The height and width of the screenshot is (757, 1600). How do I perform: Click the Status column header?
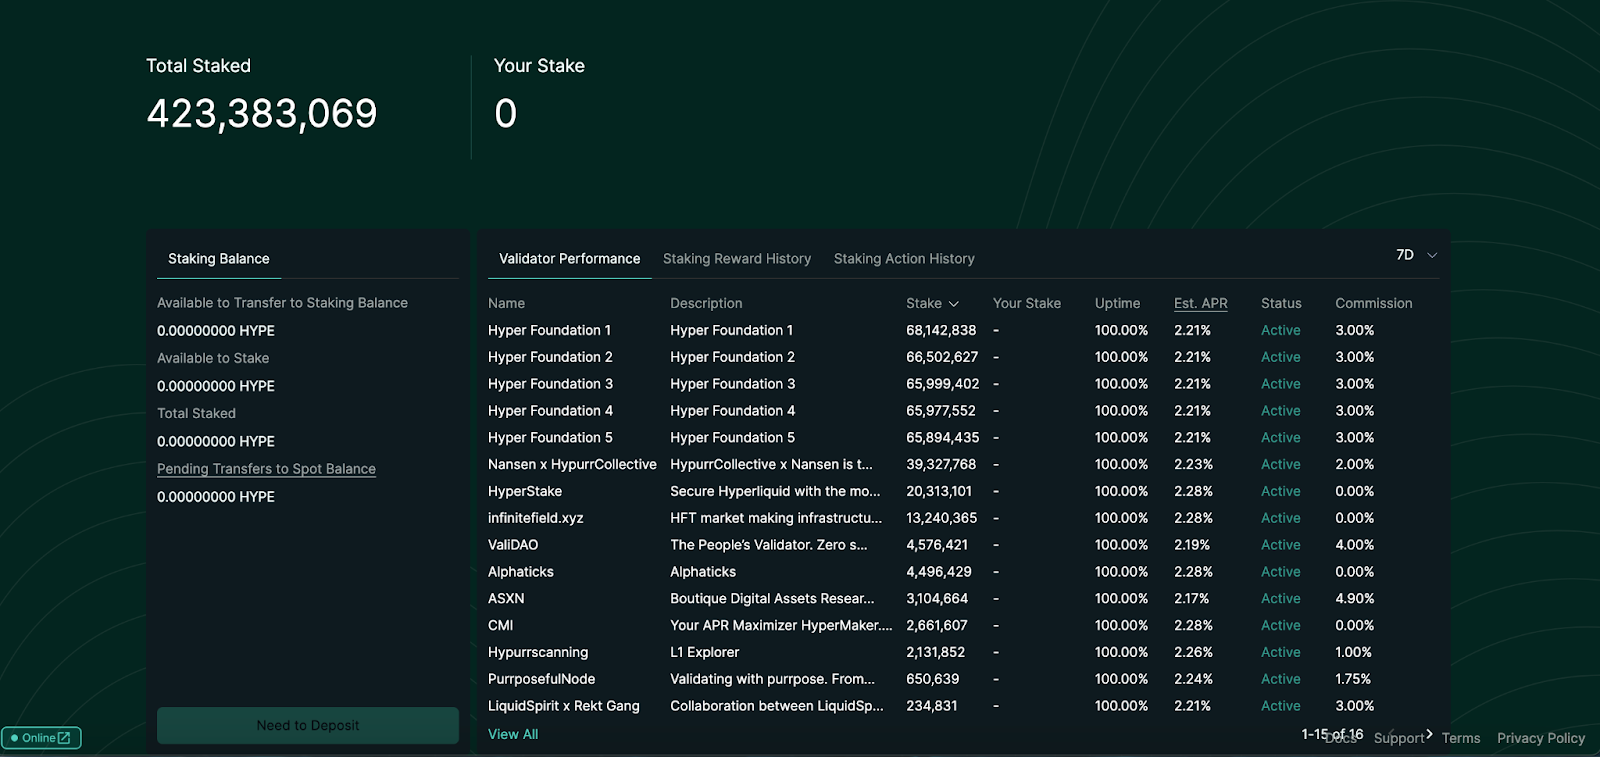pos(1281,303)
